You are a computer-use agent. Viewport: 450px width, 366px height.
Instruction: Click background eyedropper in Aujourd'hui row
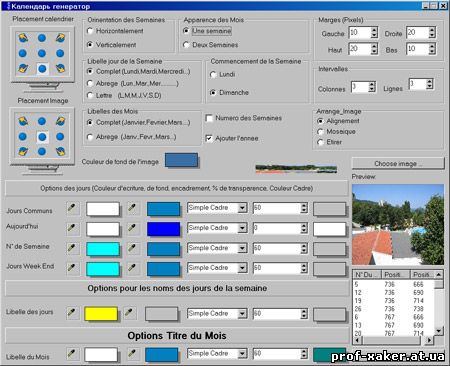coord(132,228)
